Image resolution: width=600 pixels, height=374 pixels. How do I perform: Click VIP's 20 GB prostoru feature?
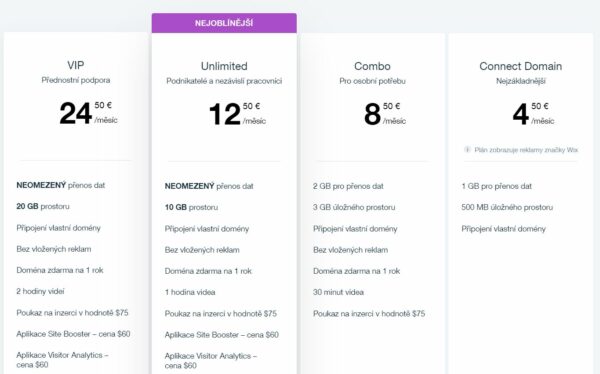[x=43, y=206]
